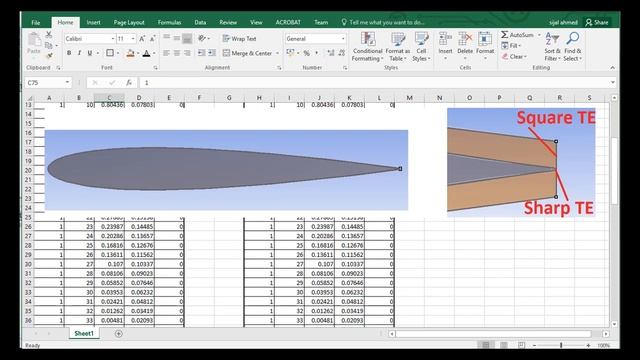This screenshot has width=640, height=360.
Task: Open Clear eraser options
Action: click(x=514, y=56)
